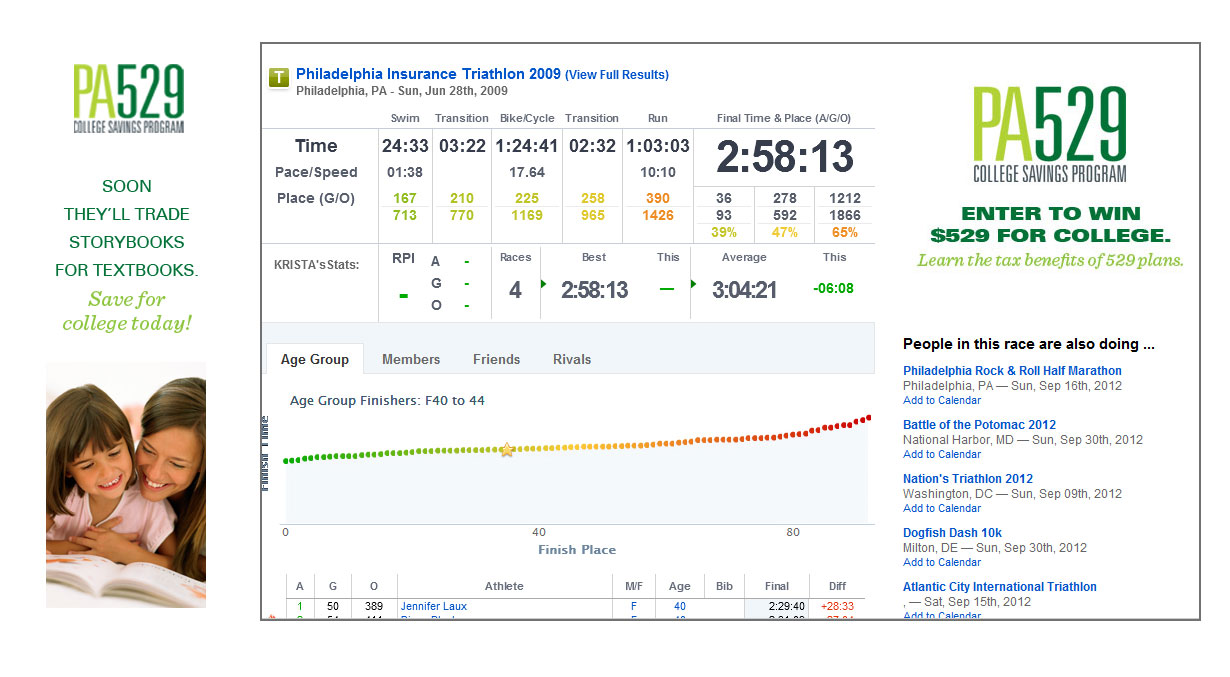
Task: Open the Friends tab
Action: (x=497, y=359)
